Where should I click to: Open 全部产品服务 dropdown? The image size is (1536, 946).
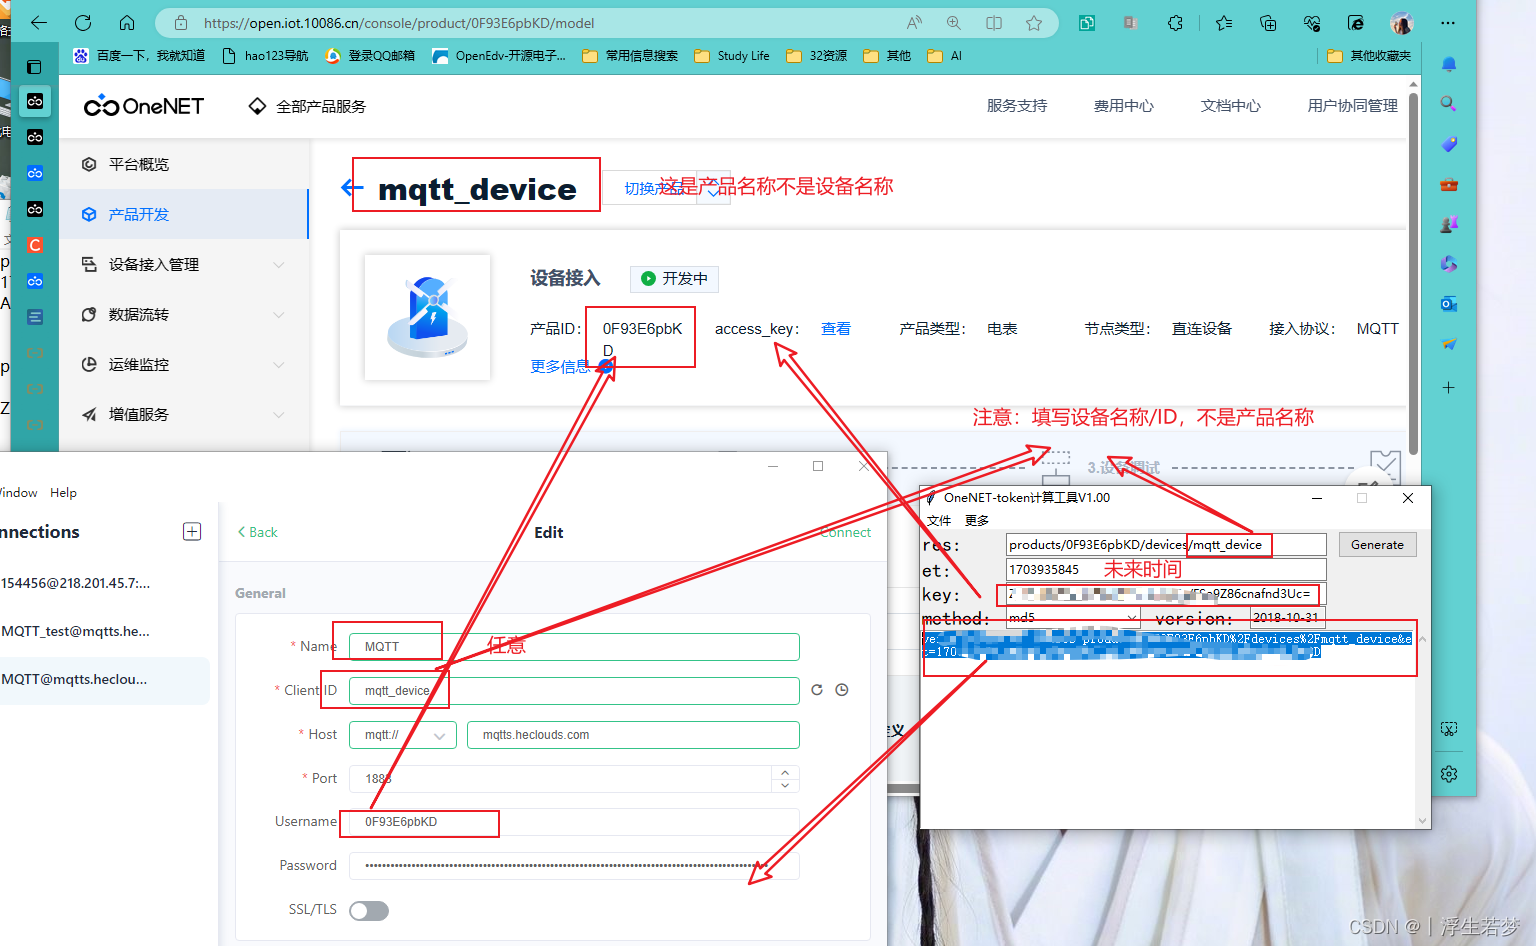pyautogui.click(x=307, y=106)
